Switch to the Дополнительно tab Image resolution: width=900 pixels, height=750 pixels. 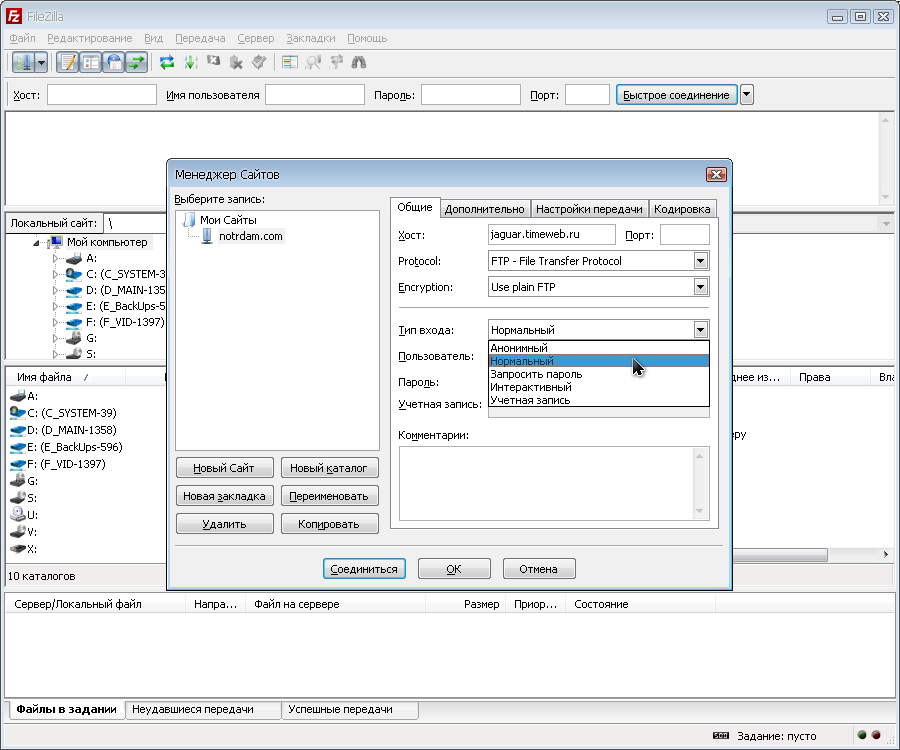pyautogui.click(x=484, y=209)
